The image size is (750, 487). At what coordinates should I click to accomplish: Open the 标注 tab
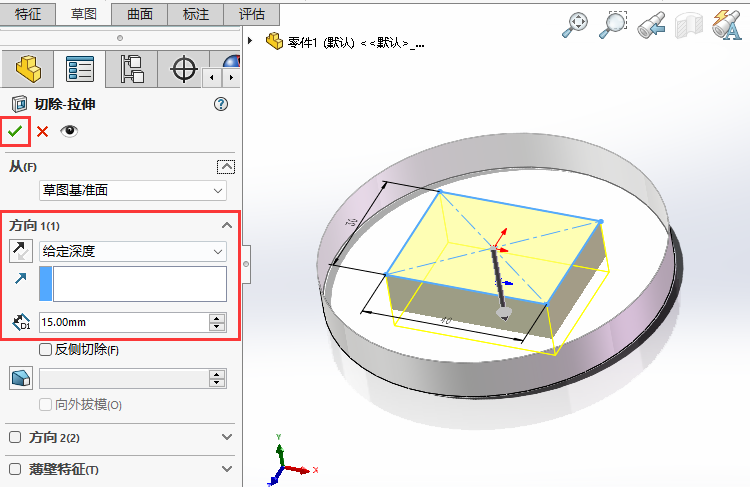pyautogui.click(x=196, y=14)
